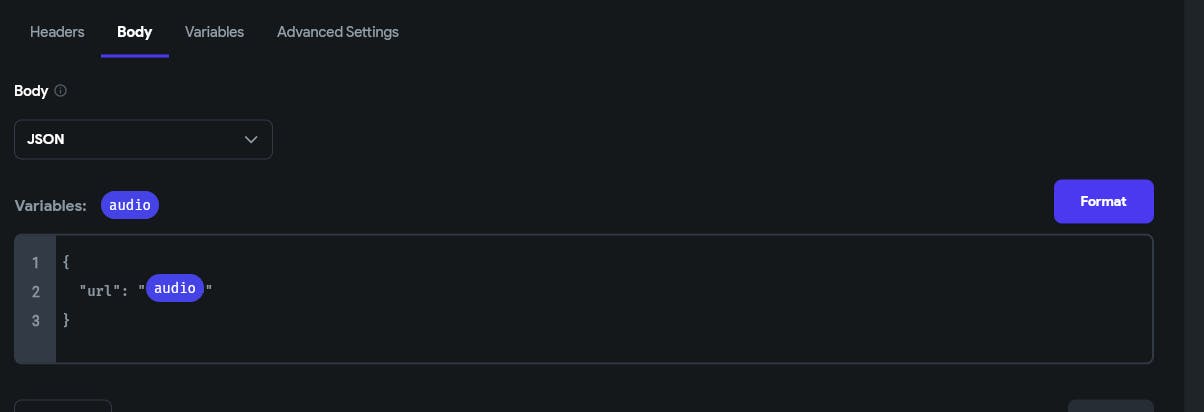Click the partially visible button at bottom right
The image size is (1204, 412).
pos(1110,406)
